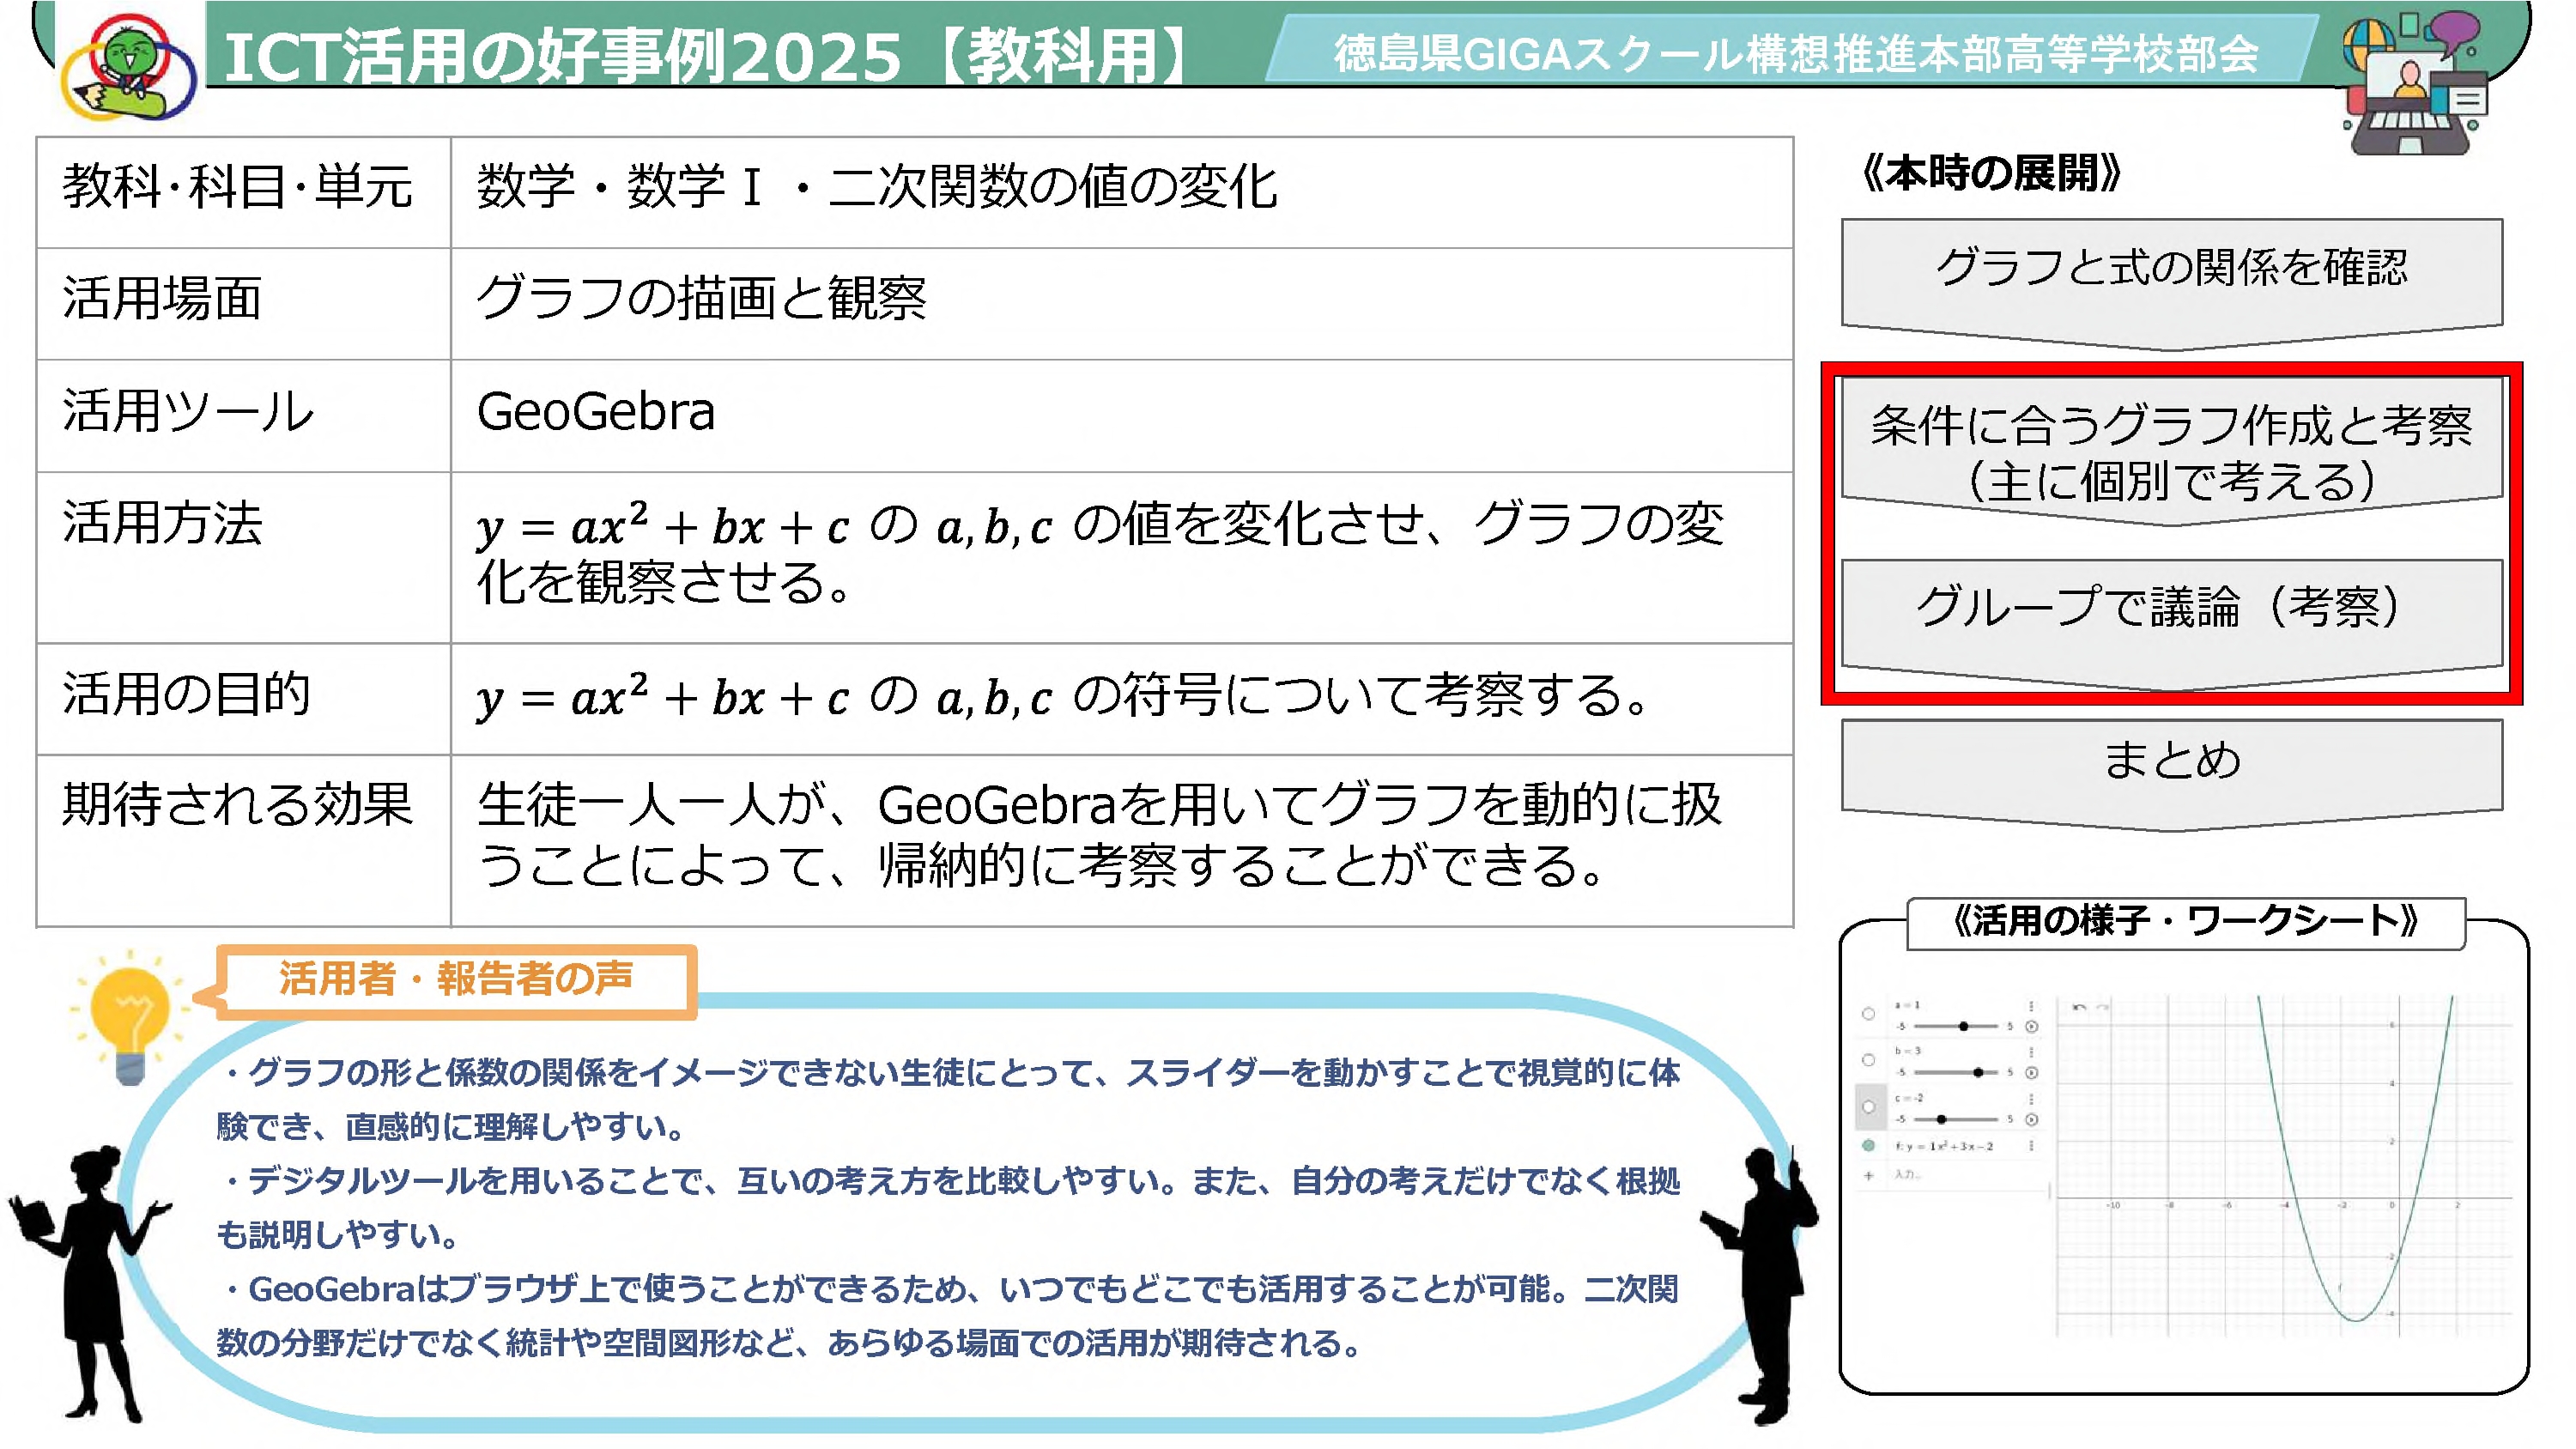Click the redo icon in the GeoGebra view

point(2102,1009)
